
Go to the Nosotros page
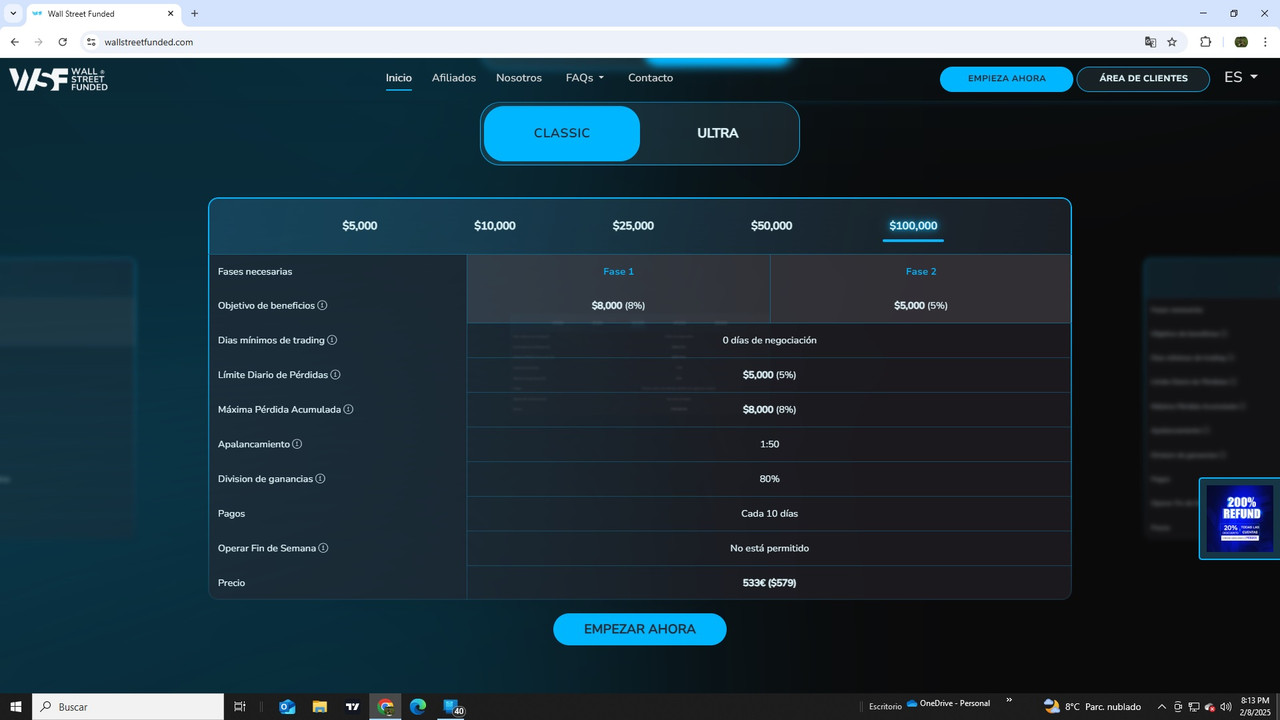tap(519, 78)
